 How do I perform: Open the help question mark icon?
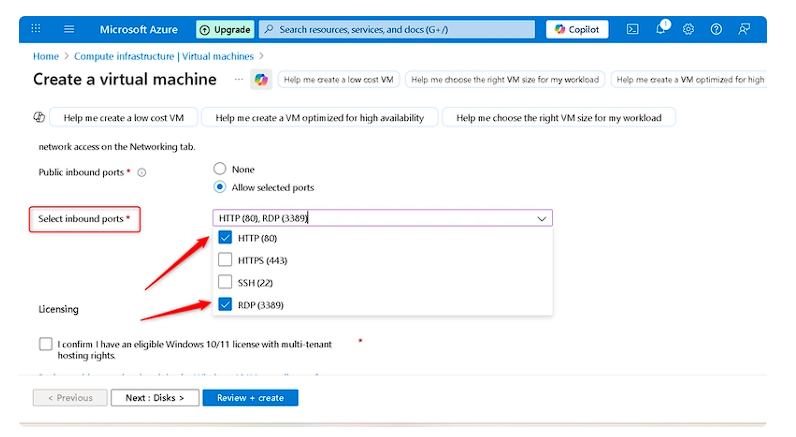[716, 29]
